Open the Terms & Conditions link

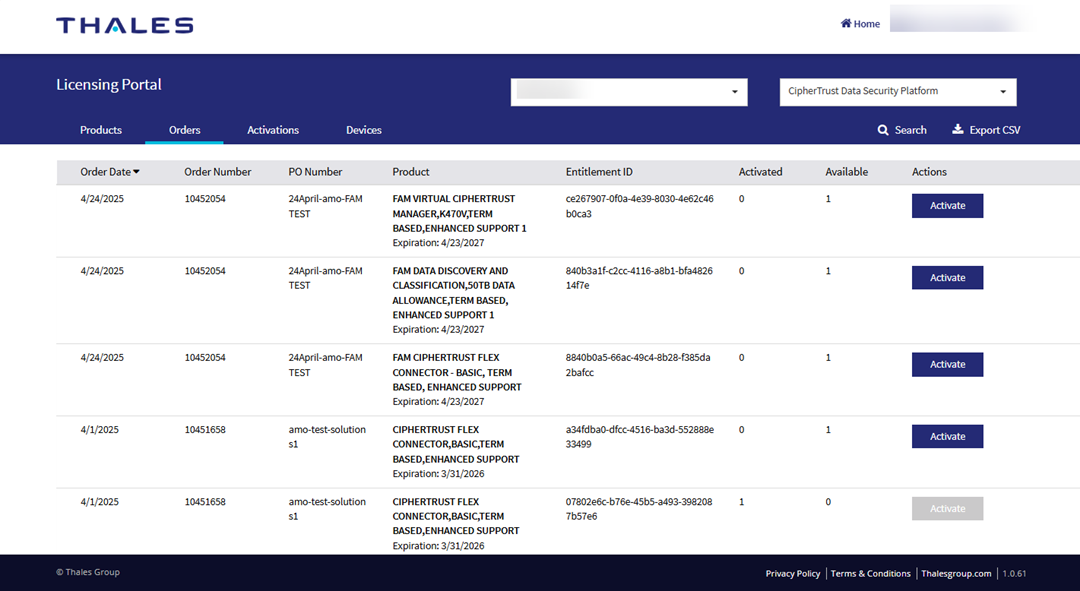click(870, 573)
